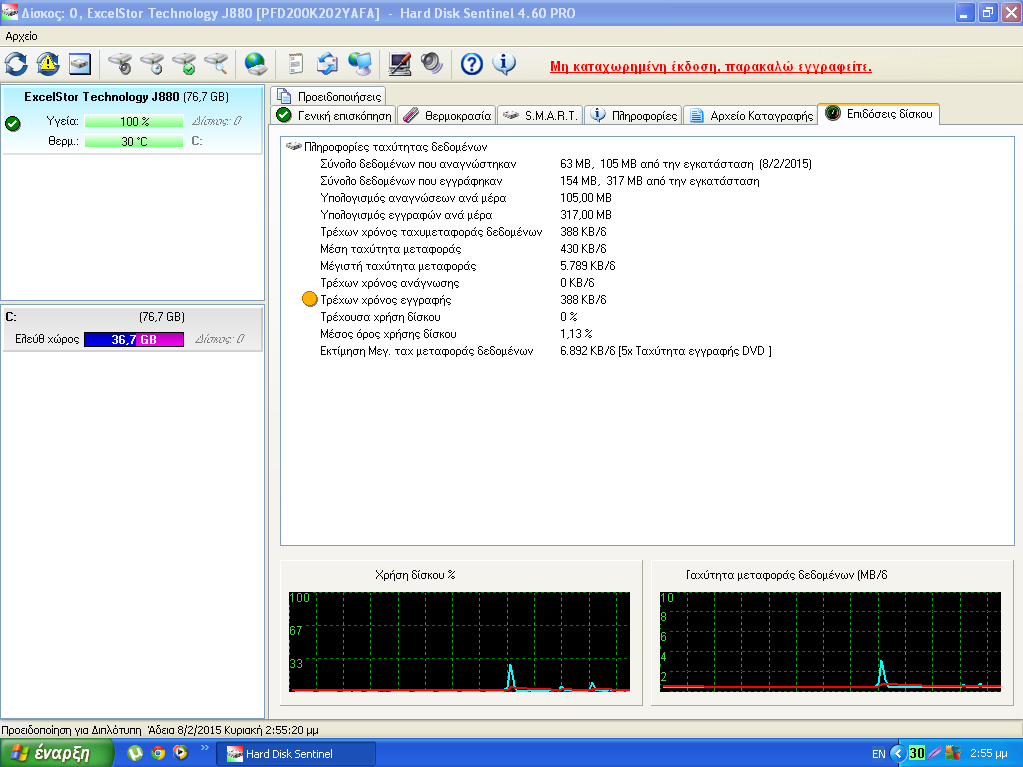
Task: Open the Θερμοκρασία tab
Action: (x=447, y=115)
